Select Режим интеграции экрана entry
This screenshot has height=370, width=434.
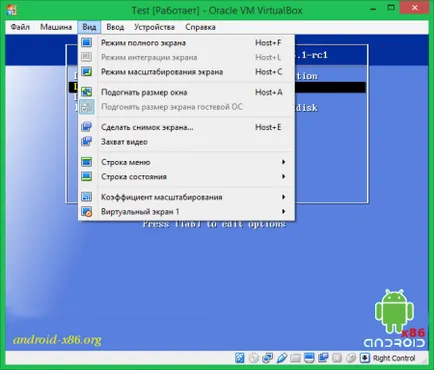coord(187,57)
